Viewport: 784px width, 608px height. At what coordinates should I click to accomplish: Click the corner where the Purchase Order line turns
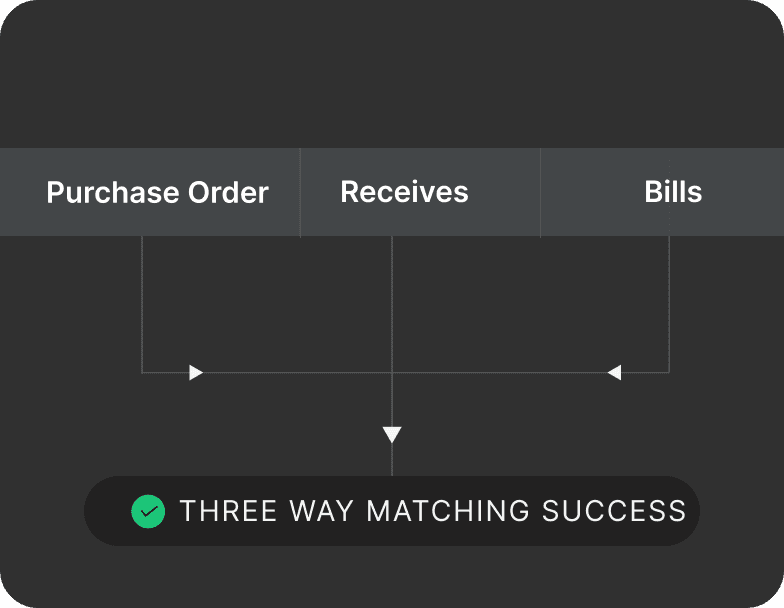tap(142, 373)
